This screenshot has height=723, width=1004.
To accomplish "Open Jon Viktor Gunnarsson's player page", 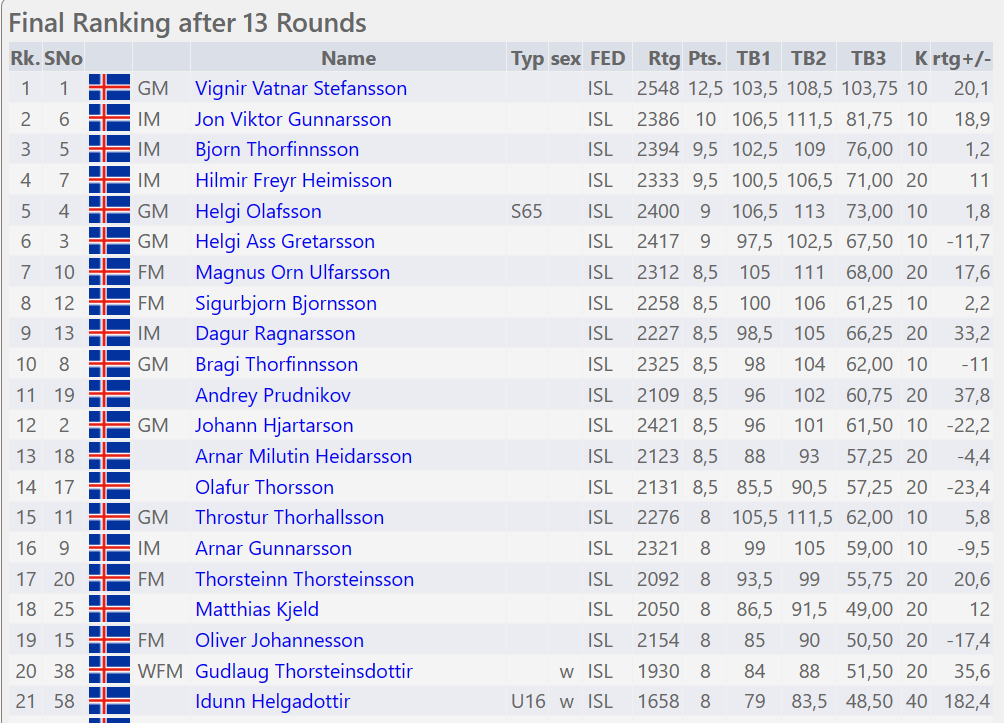I will [293, 120].
